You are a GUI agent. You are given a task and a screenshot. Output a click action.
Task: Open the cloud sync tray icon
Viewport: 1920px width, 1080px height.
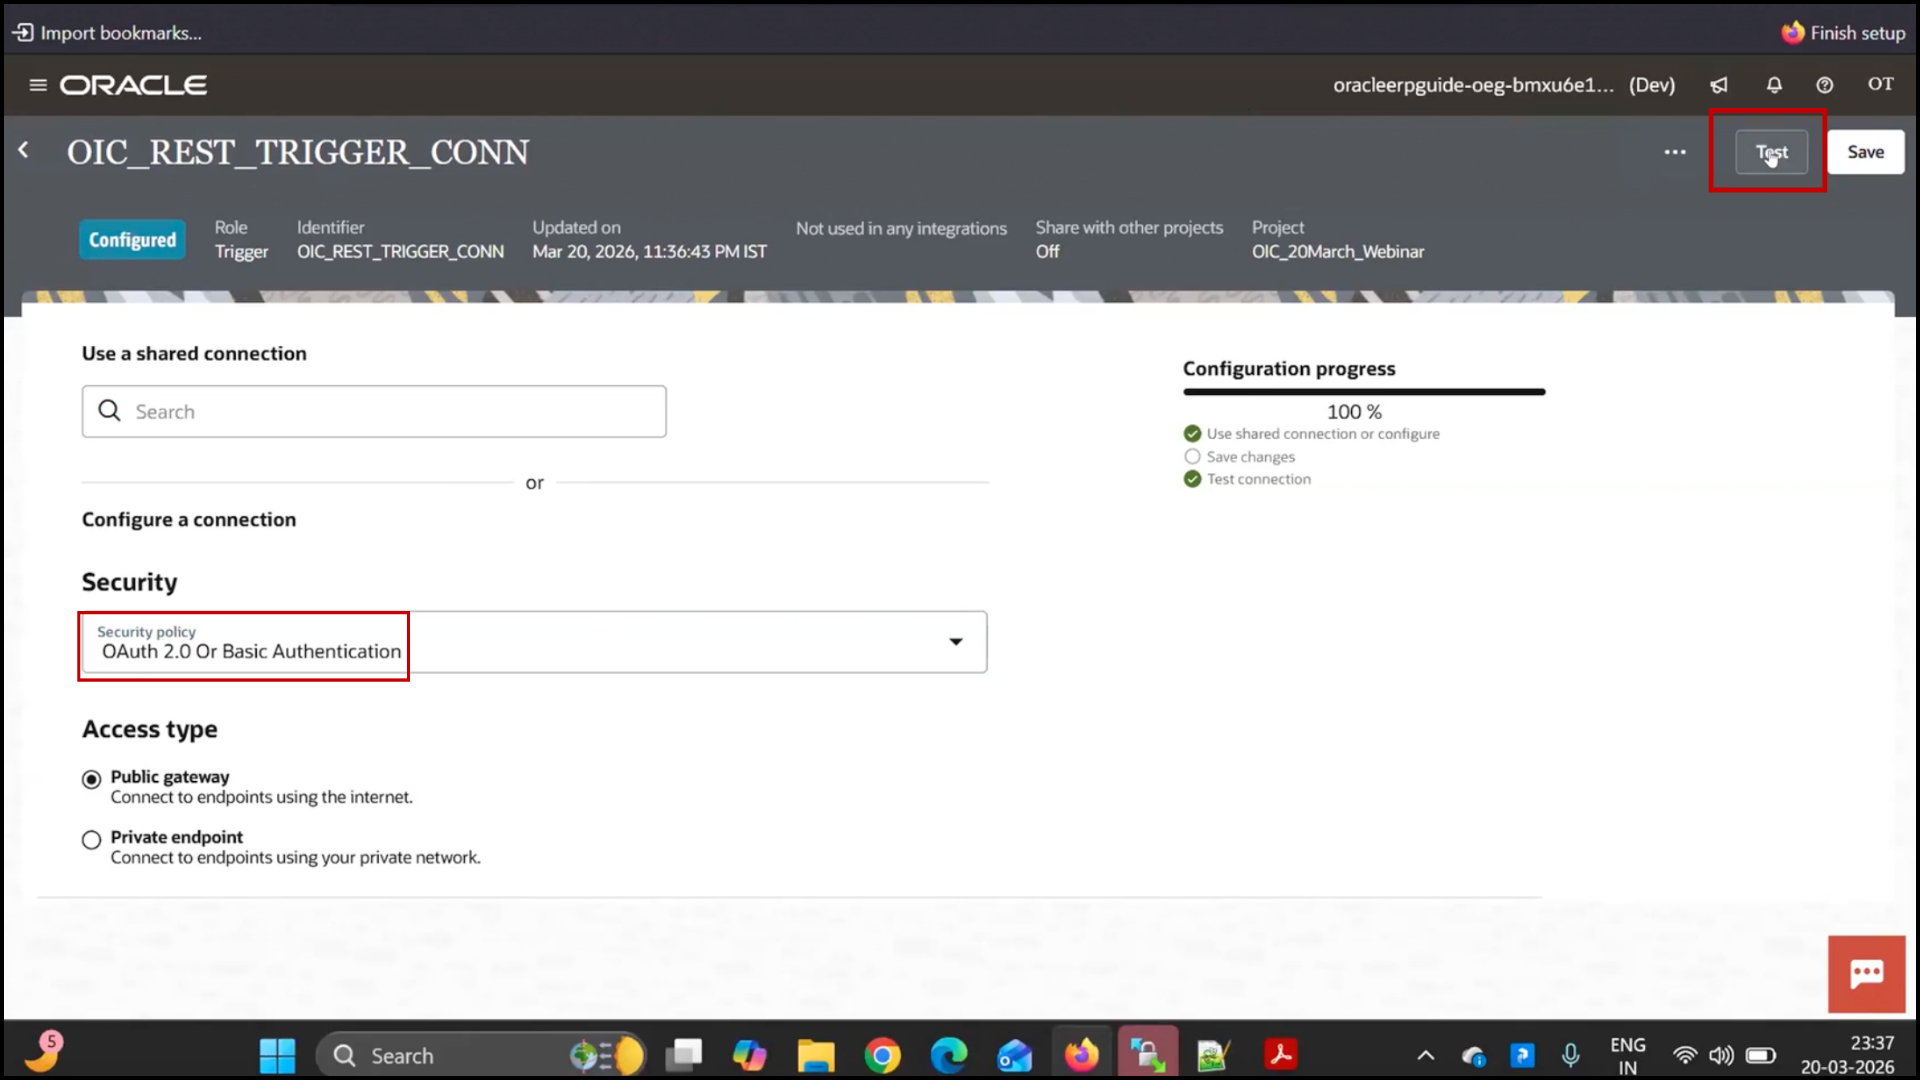tap(1474, 1056)
